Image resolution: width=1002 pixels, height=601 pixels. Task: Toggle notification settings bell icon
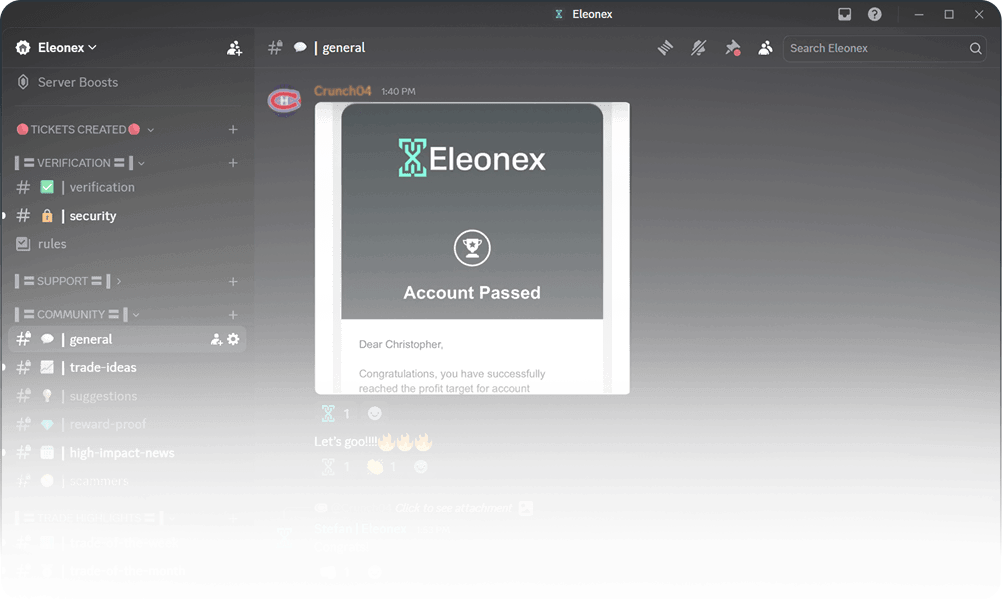click(x=698, y=48)
